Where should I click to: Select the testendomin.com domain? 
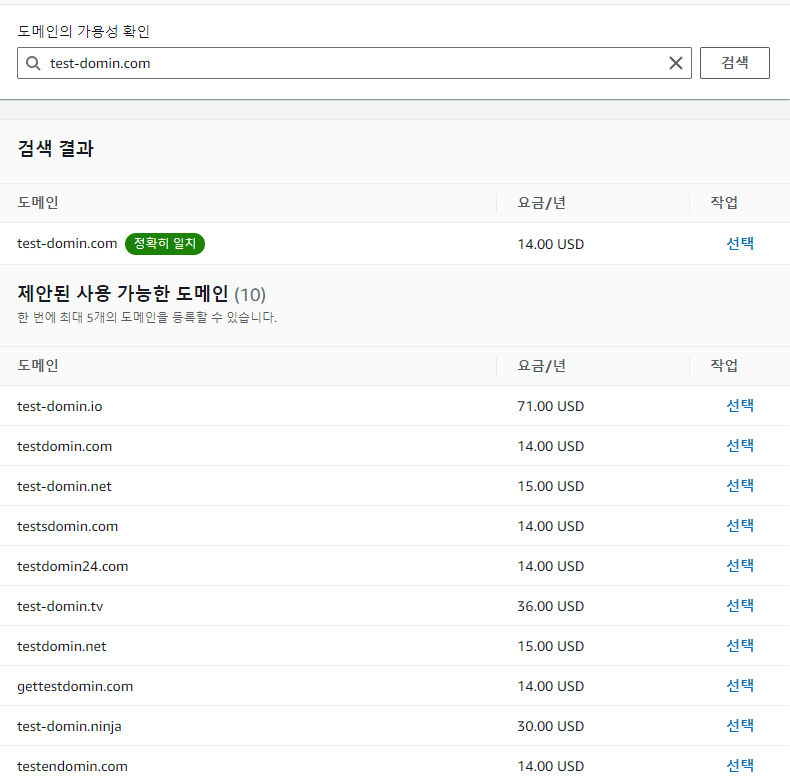click(x=740, y=766)
